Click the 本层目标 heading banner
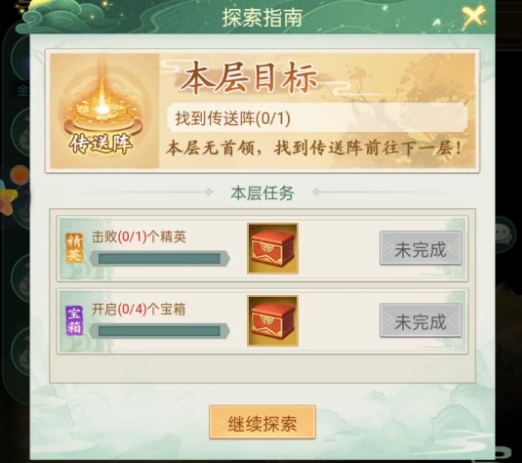522x463 pixels. pos(249,78)
